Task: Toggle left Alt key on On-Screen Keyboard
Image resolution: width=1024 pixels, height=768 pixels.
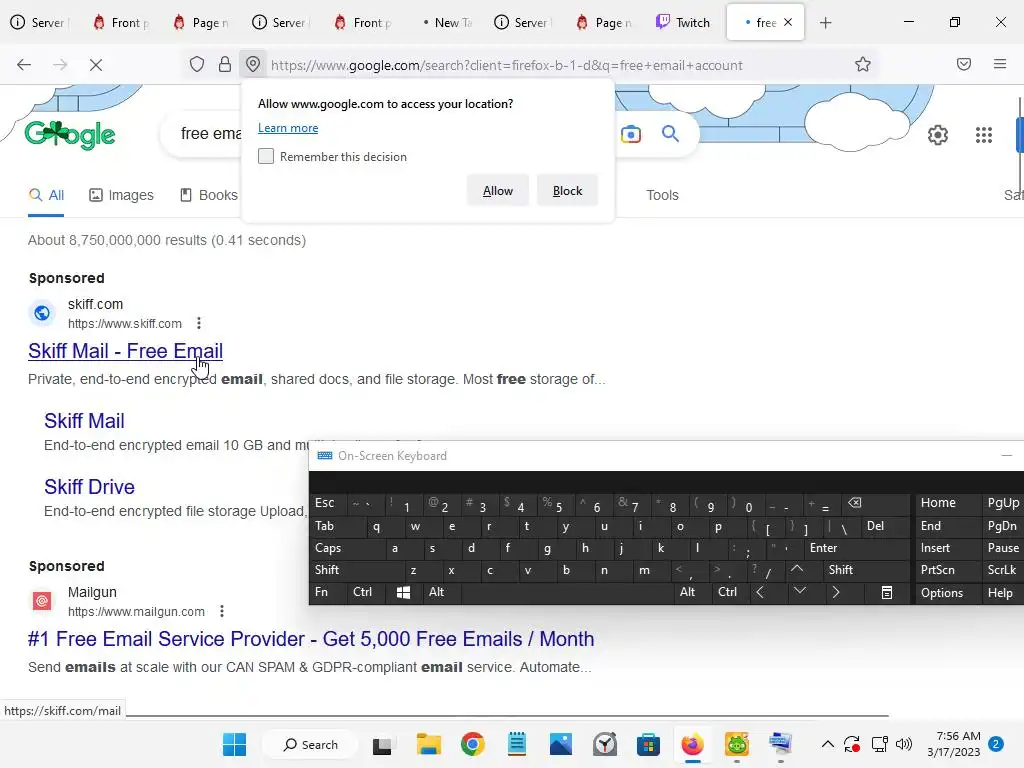Action: tap(436, 592)
